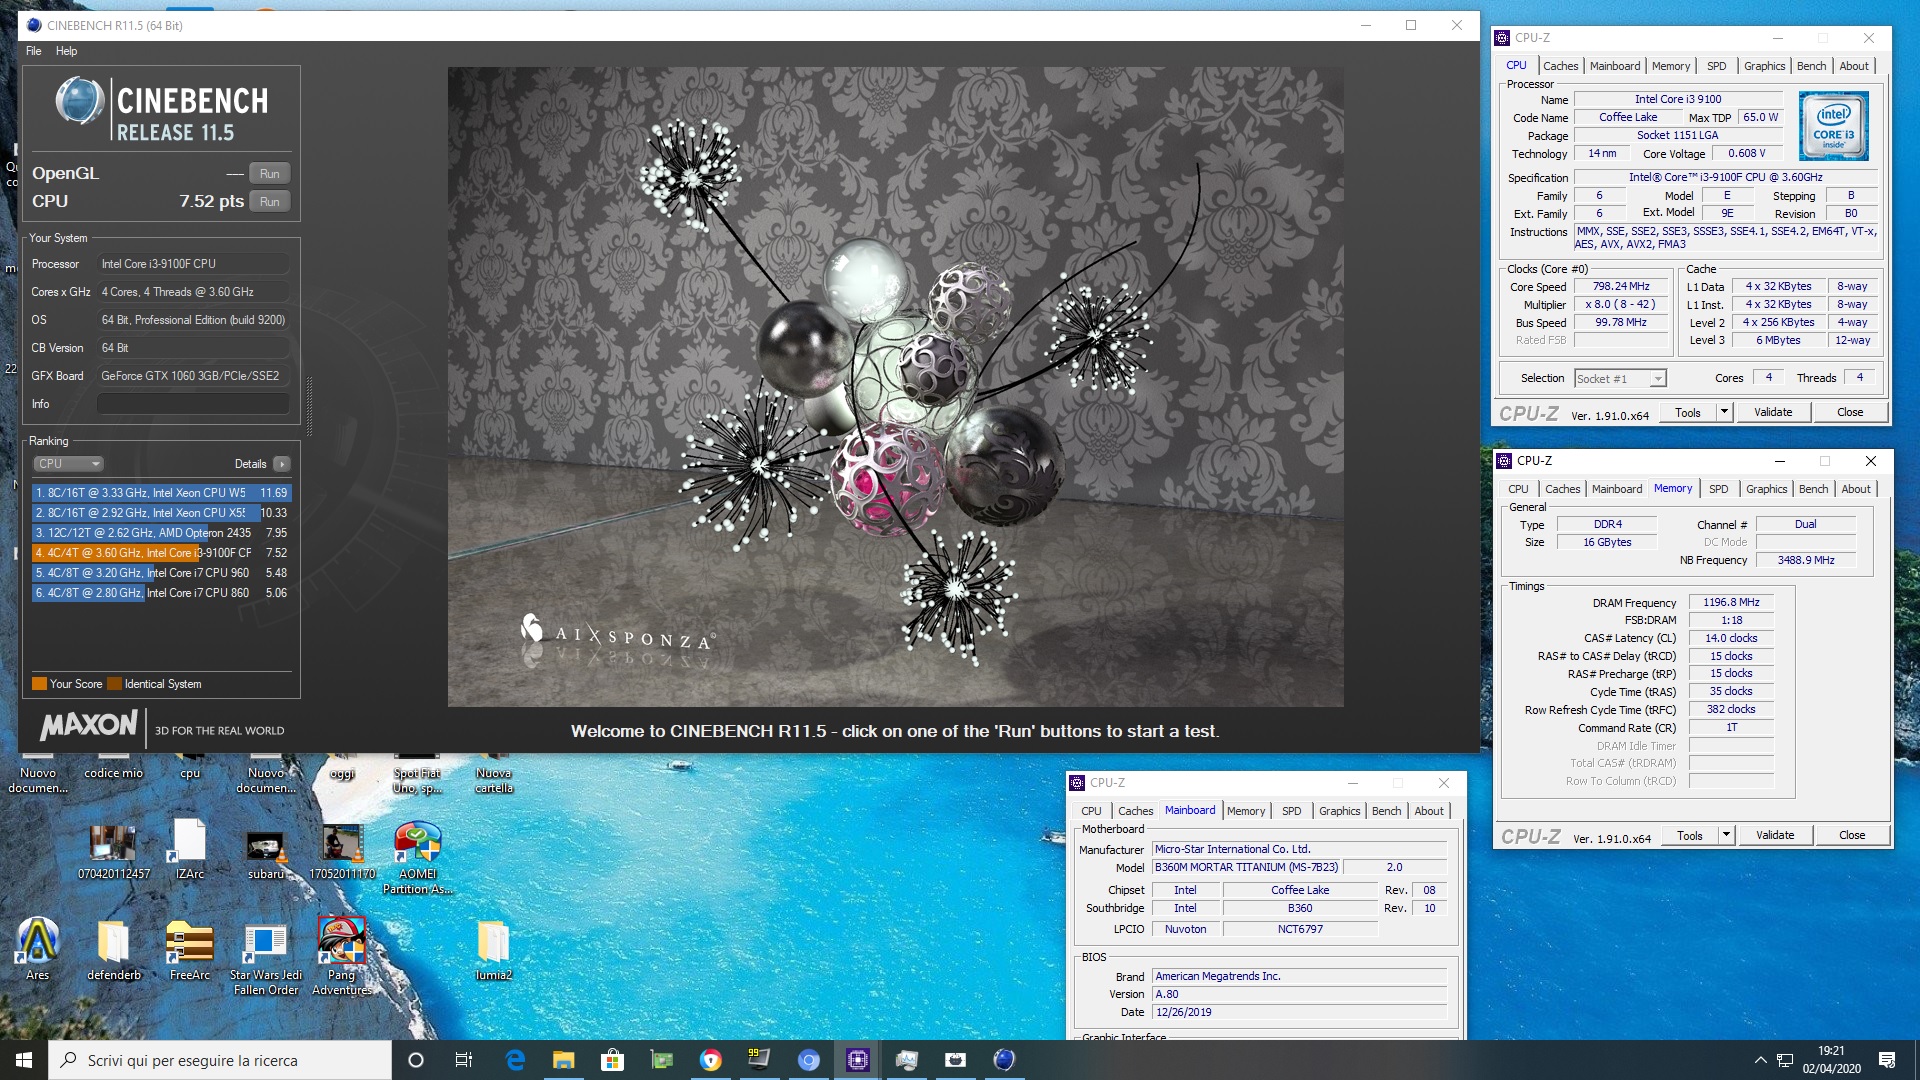Viewport: 1920px width, 1080px height.
Task: Select the highlighted i3-9100F 7.52 ranking row
Action: point(161,553)
